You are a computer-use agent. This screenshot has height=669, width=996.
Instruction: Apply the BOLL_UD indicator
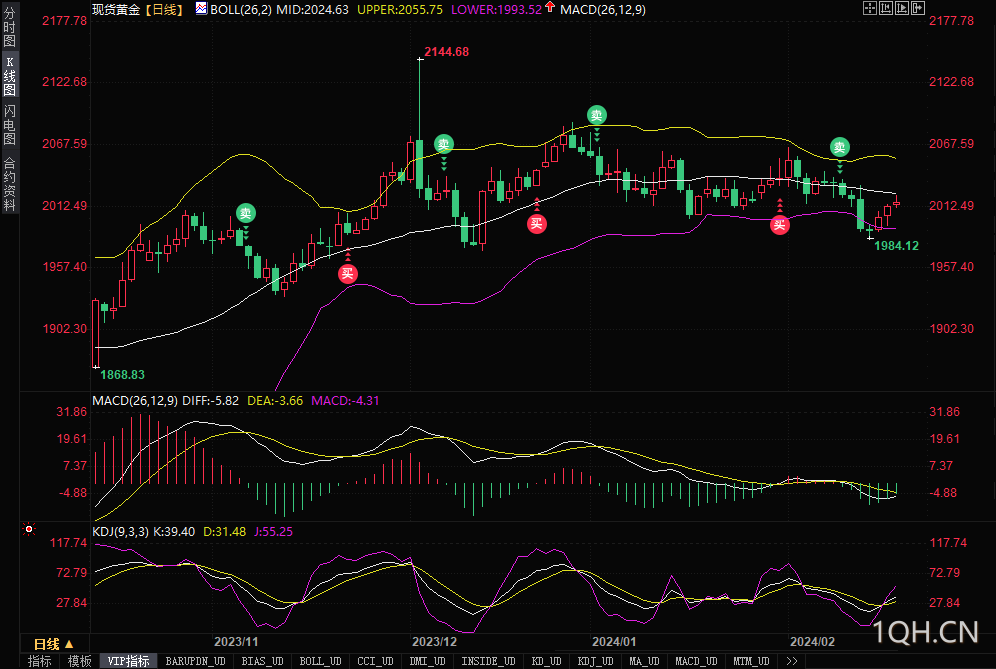click(x=320, y=661)
